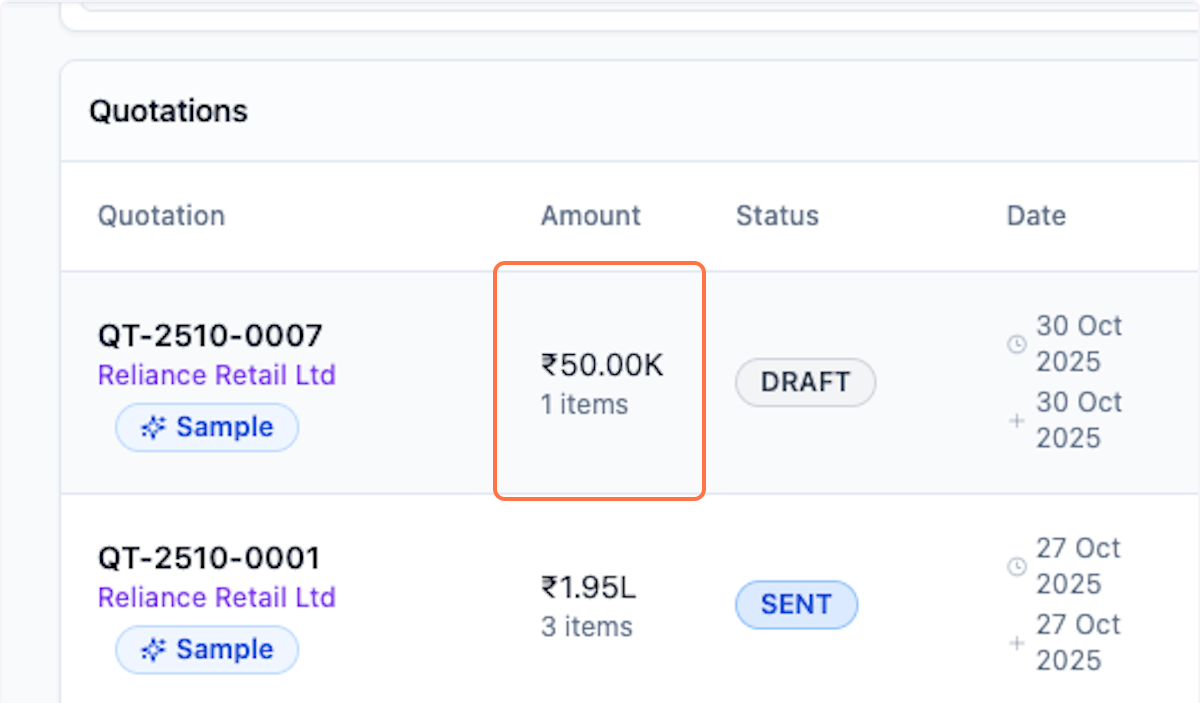The height and width of the screenshot is (703, 1200).
Task: Click the DRAFT status badge
Action: click(x=805, y=382)
